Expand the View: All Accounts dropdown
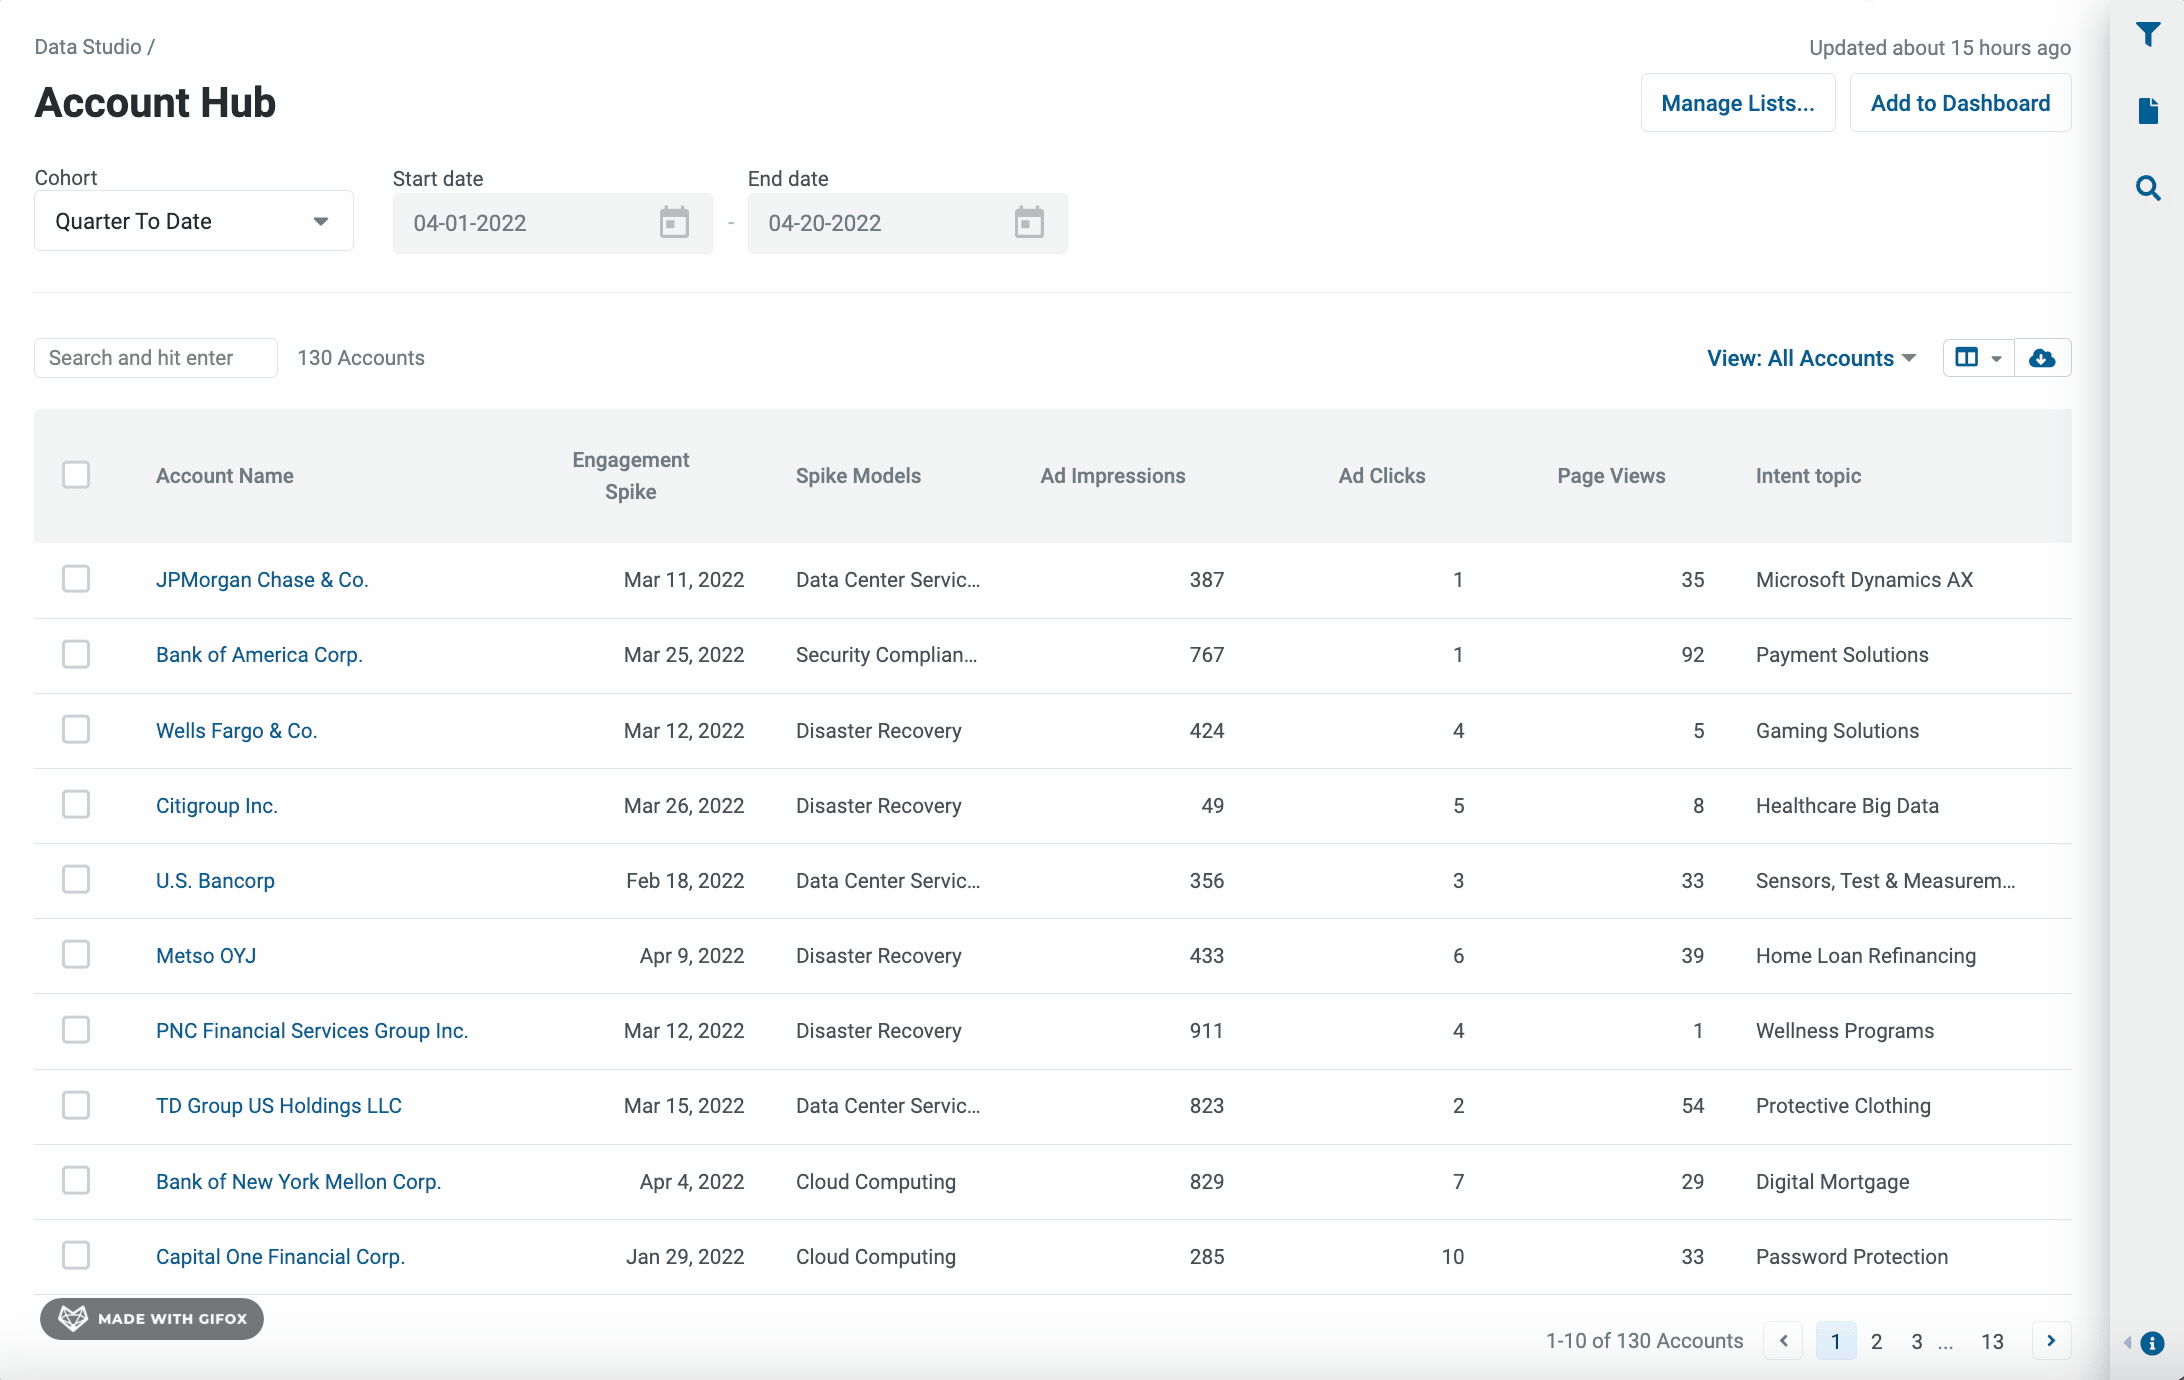 click(x=1811, y=358)
